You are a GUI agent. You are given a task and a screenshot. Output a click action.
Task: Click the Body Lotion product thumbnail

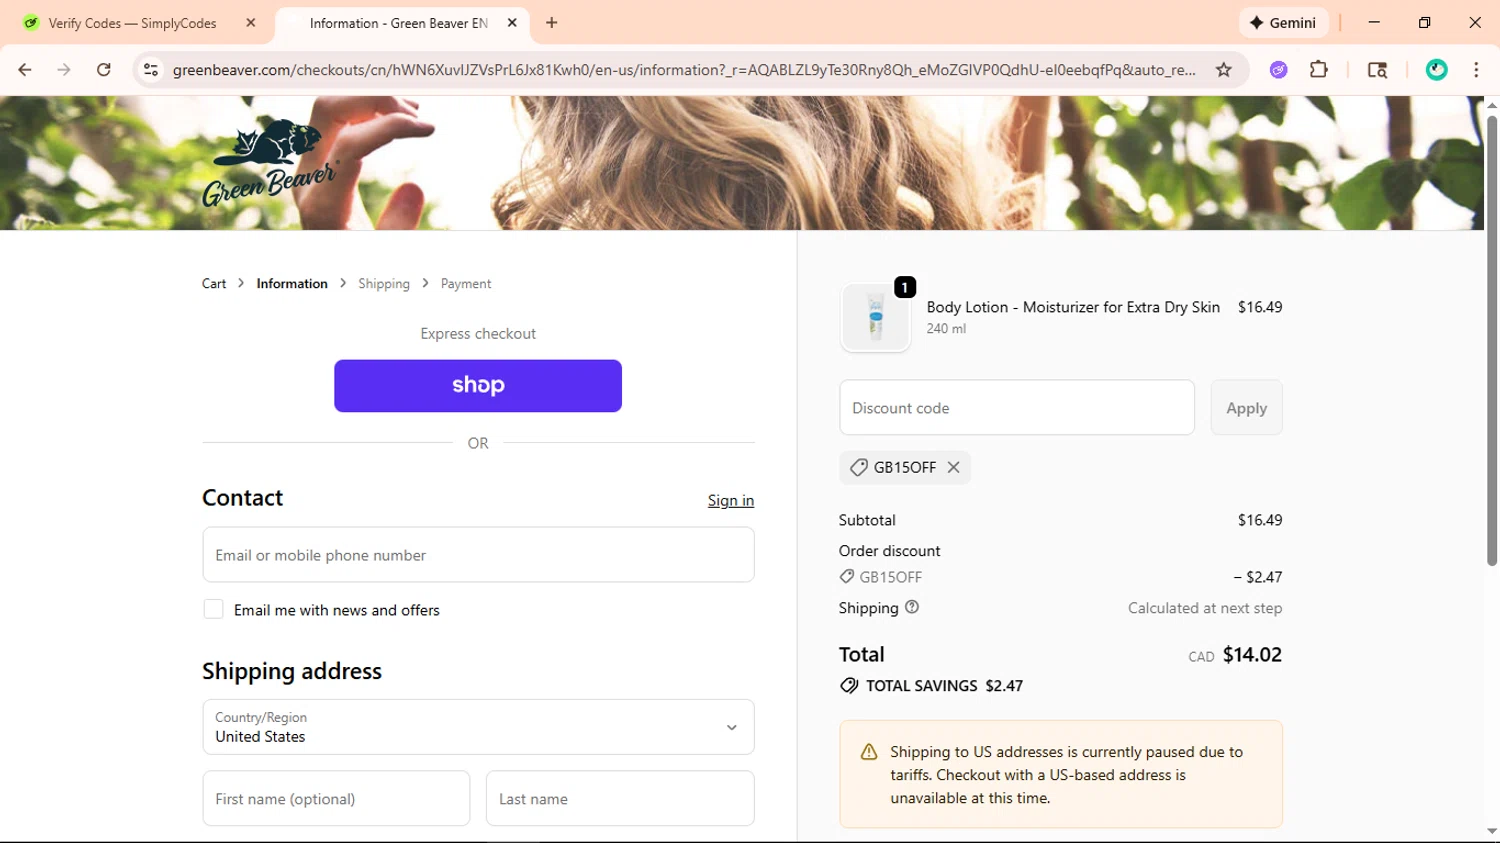coord(876,318)
